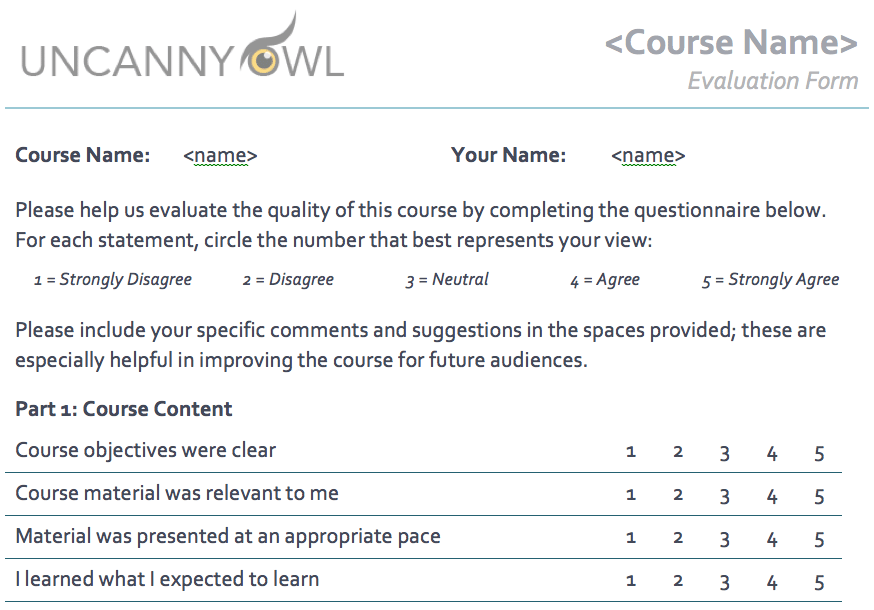874x610 pixels.
Task: Mark rating 5 for learned what I expected
Action: [x=819, y=582]
